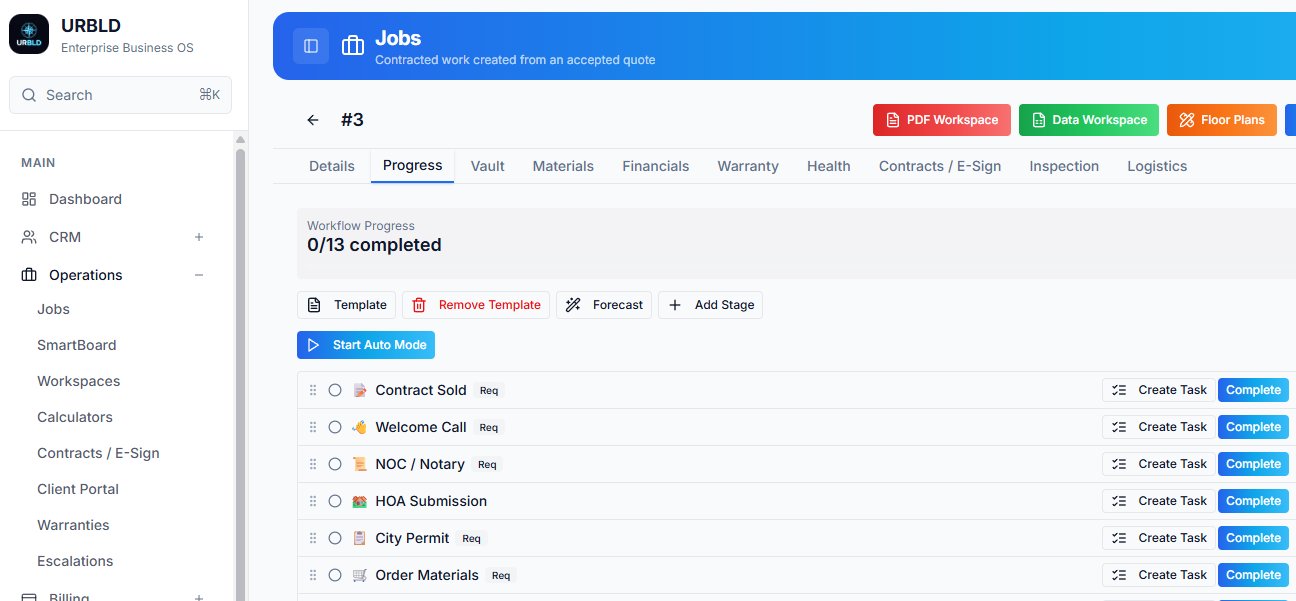Create a task for HOA Submission
Image resolution: width=1296 pixels, height=601 pixels.
(1159, 501)
